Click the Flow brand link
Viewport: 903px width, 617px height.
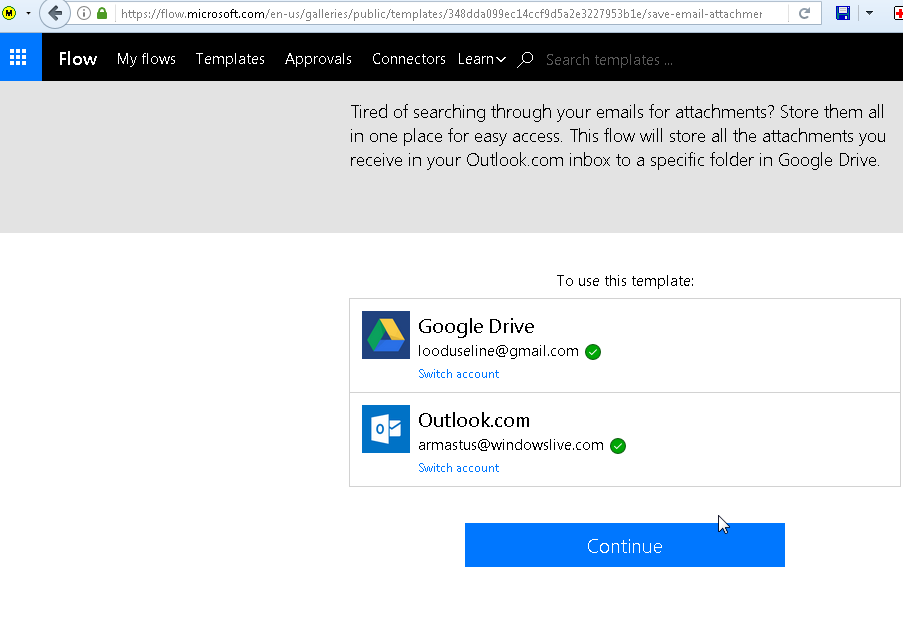(78, 59)
